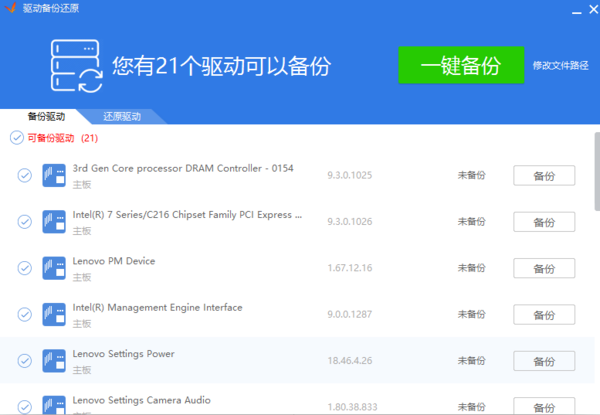This screenshot has height=415, width=600.
Task: Open the 修改文件路径 link
Action: click(x=561, y=65)
